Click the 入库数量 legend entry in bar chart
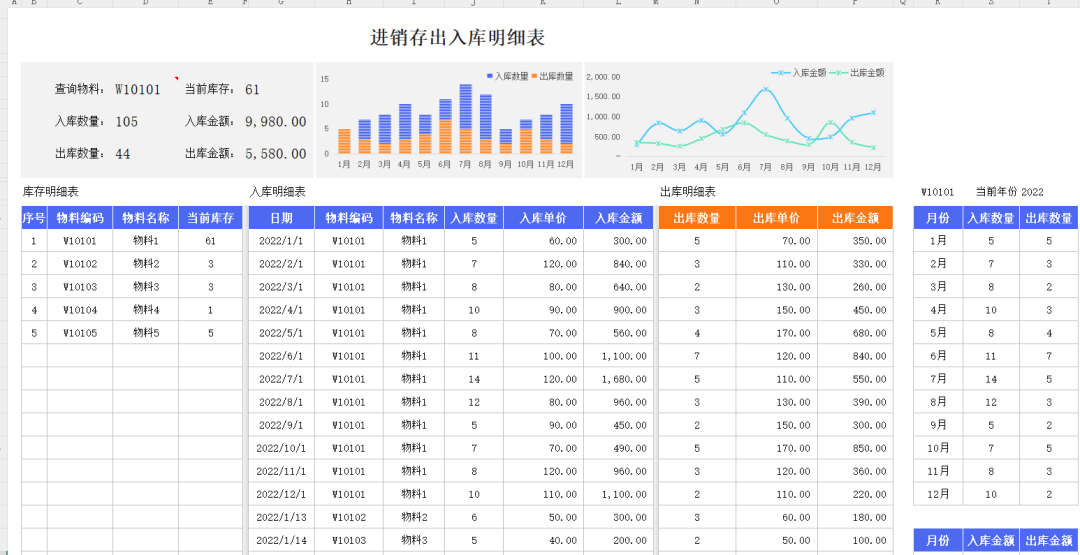The width and height of the screenshot is (1080, 555). [507, 76]
